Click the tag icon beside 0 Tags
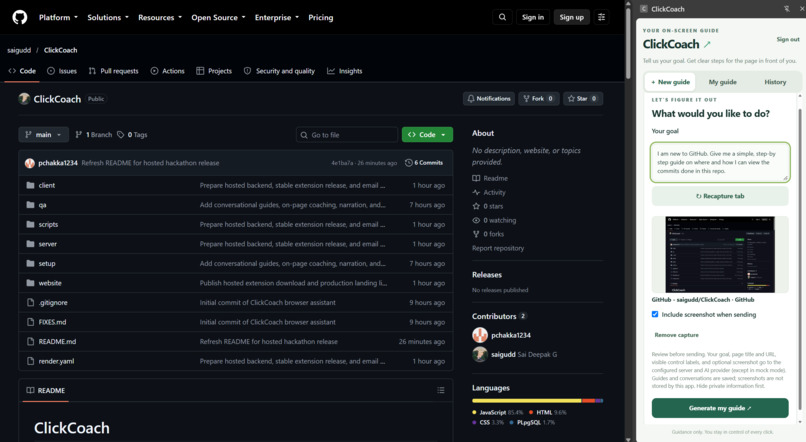806x442 pixels. pyautogui.click(x=121, y=135)
